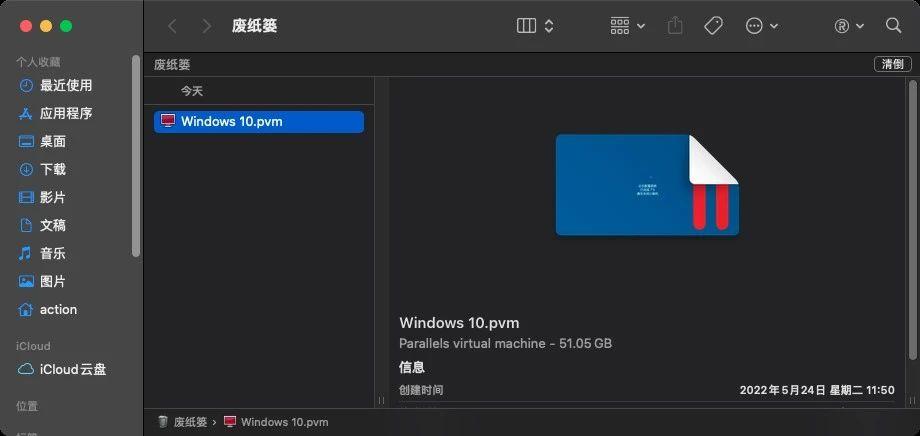Screen dimensions: 920x436
Task: Open the ellipsis action menu
Action: coord(754,26)
